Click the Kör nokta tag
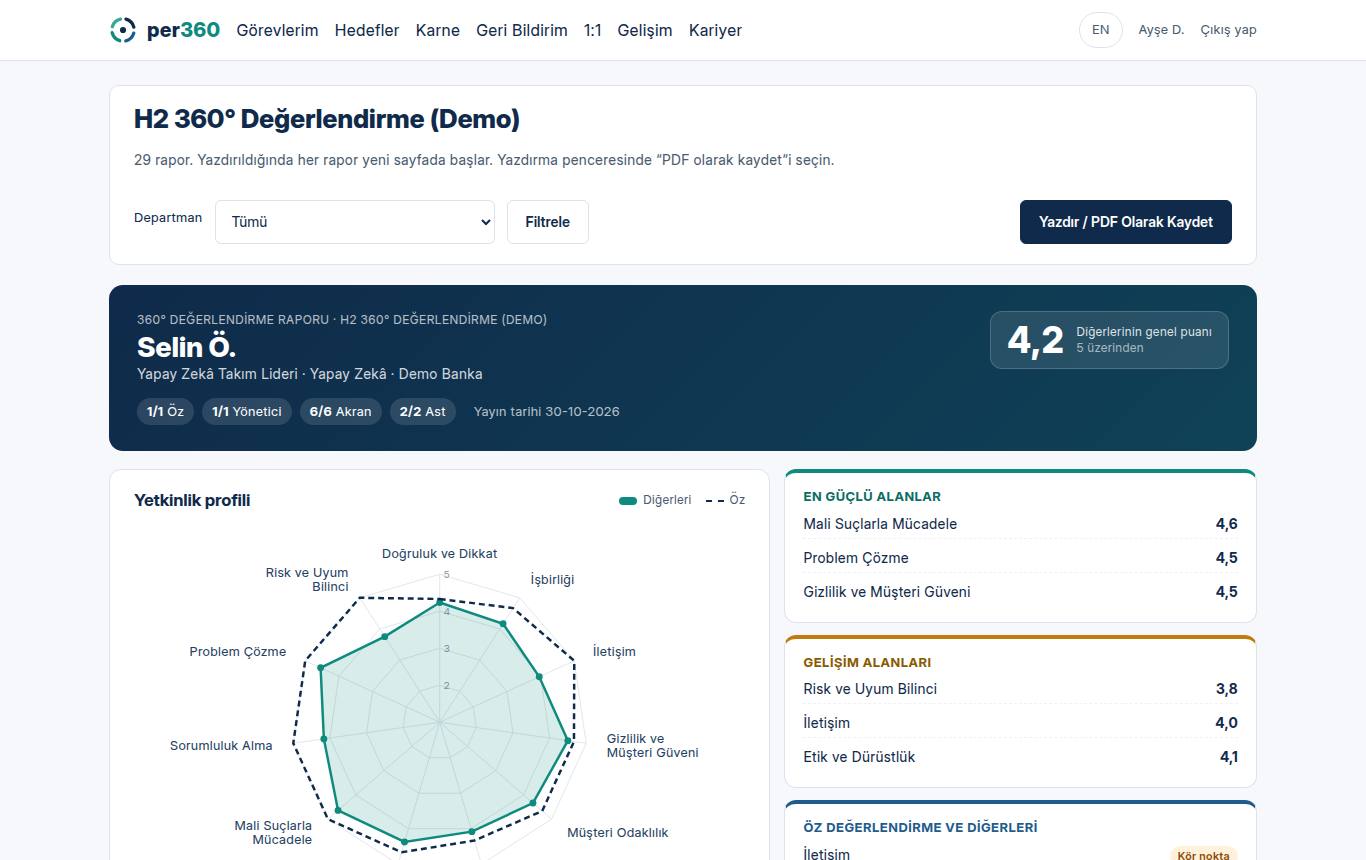 pyautogui.click(x=1203, y=855)
